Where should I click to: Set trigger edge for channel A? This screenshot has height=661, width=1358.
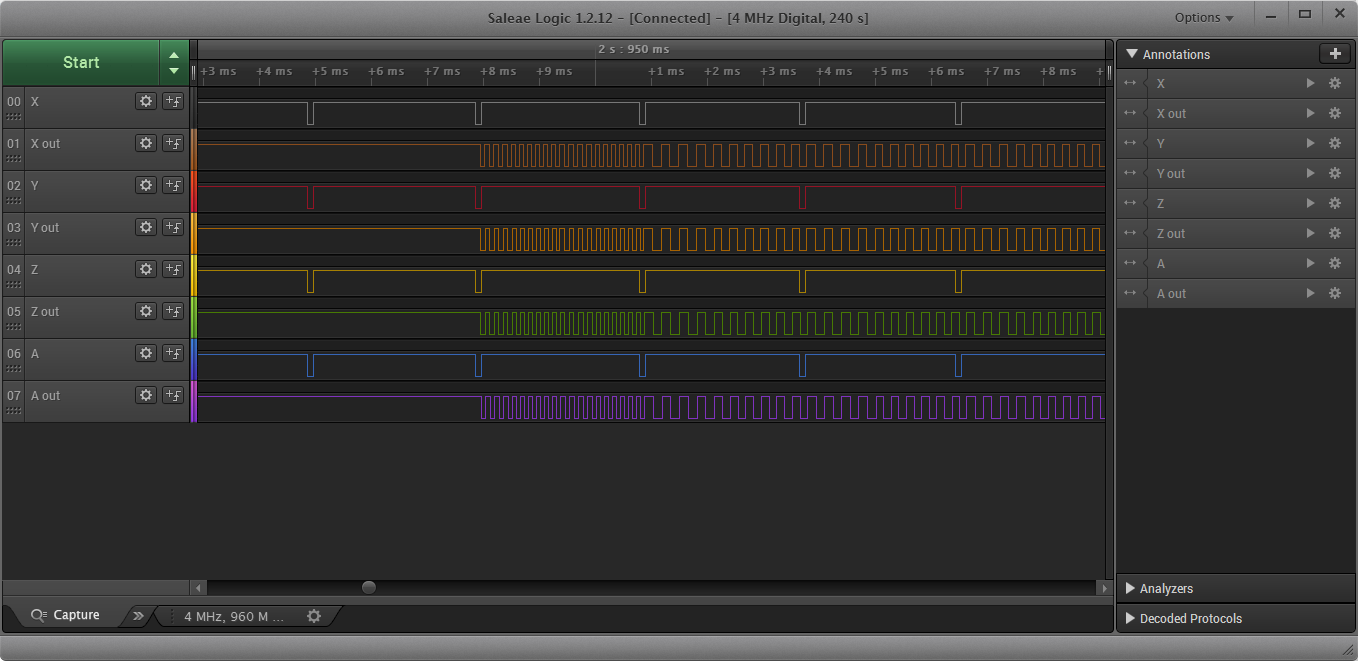click(x=173, y=353)
